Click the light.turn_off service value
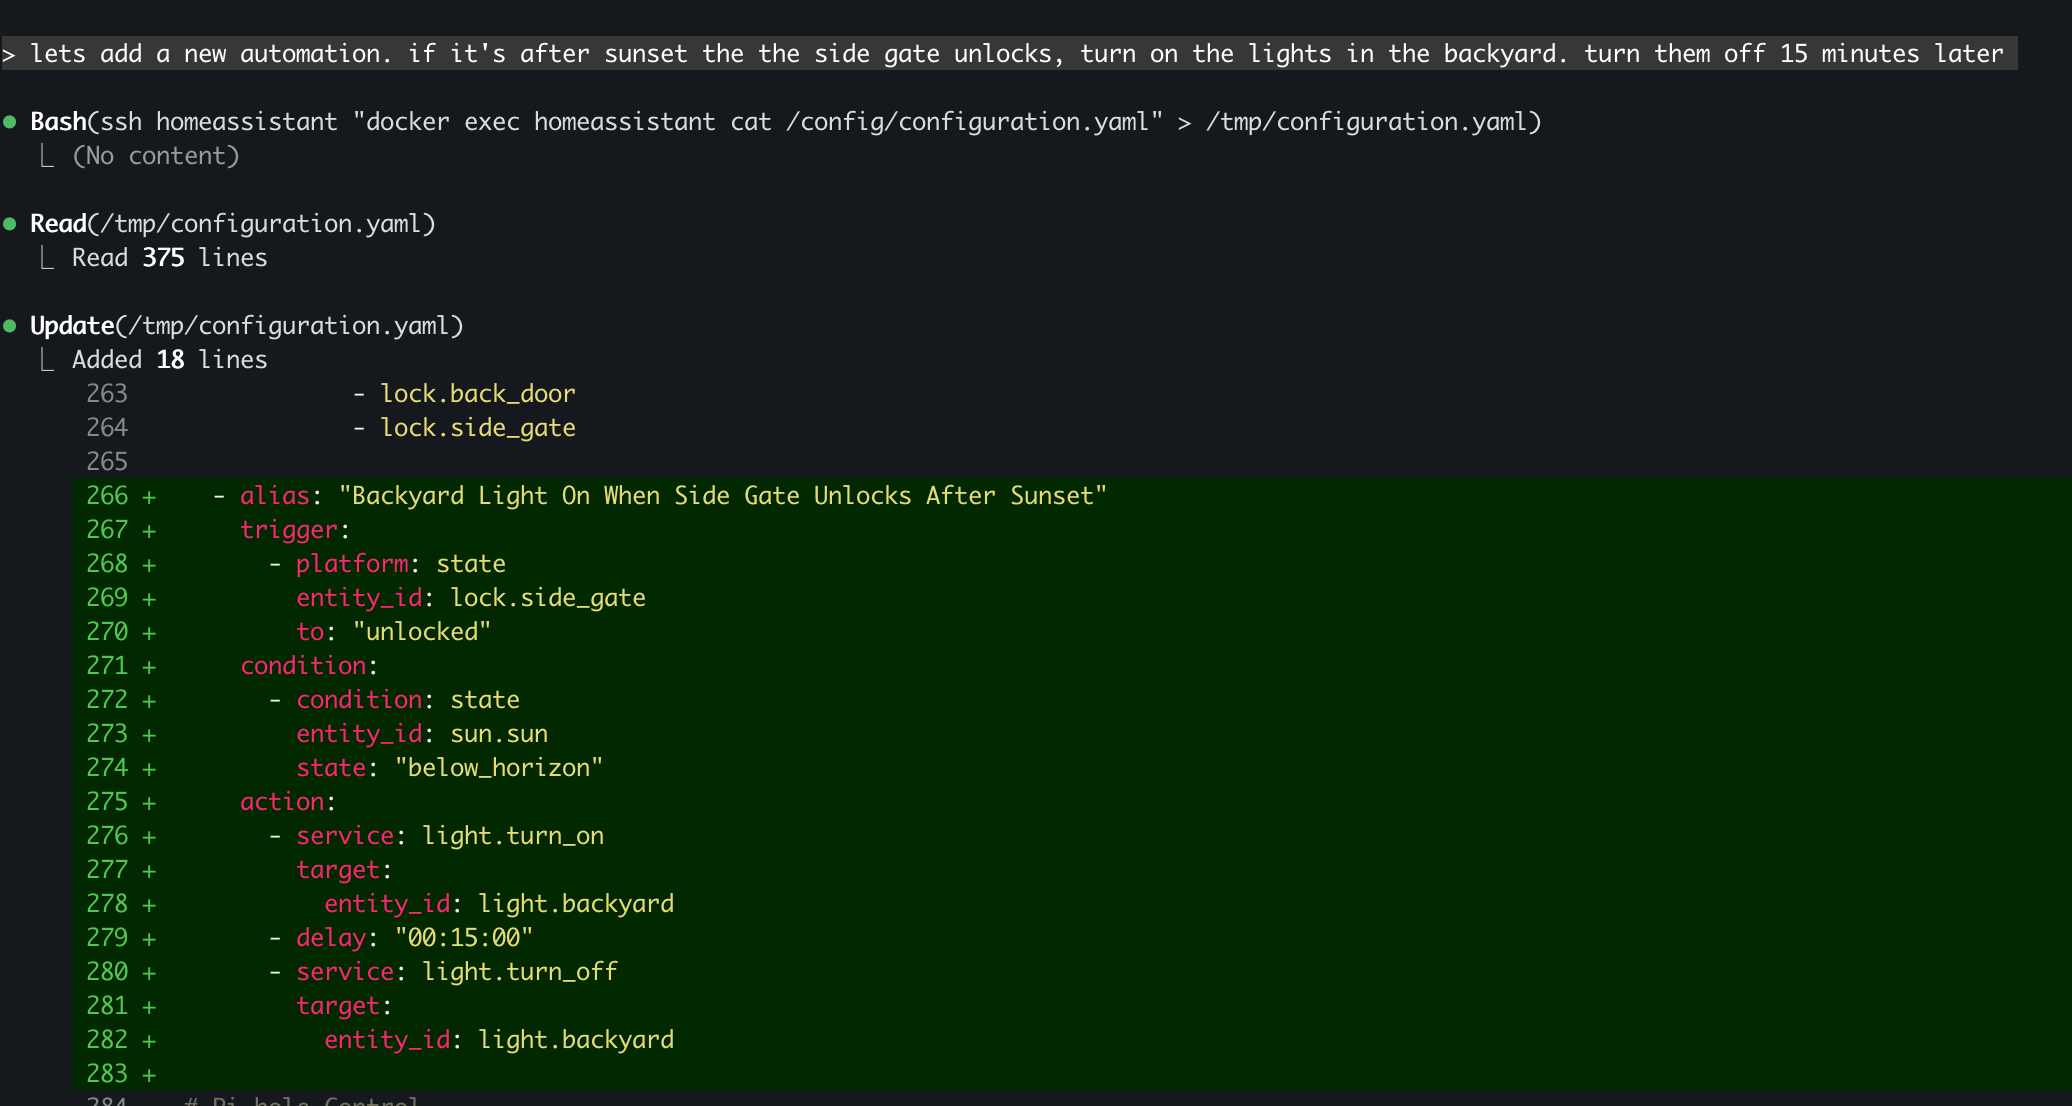The image size is (2072, 1106). point(520,972)
